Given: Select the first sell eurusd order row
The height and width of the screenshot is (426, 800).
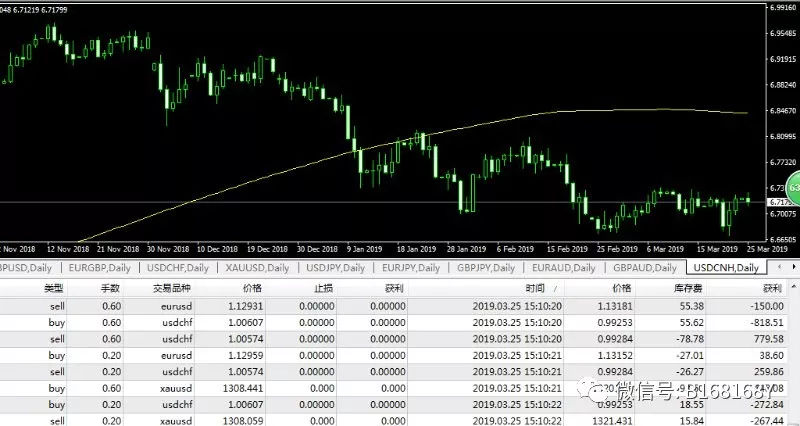Looking at the screenshot, I should (400, 305).
